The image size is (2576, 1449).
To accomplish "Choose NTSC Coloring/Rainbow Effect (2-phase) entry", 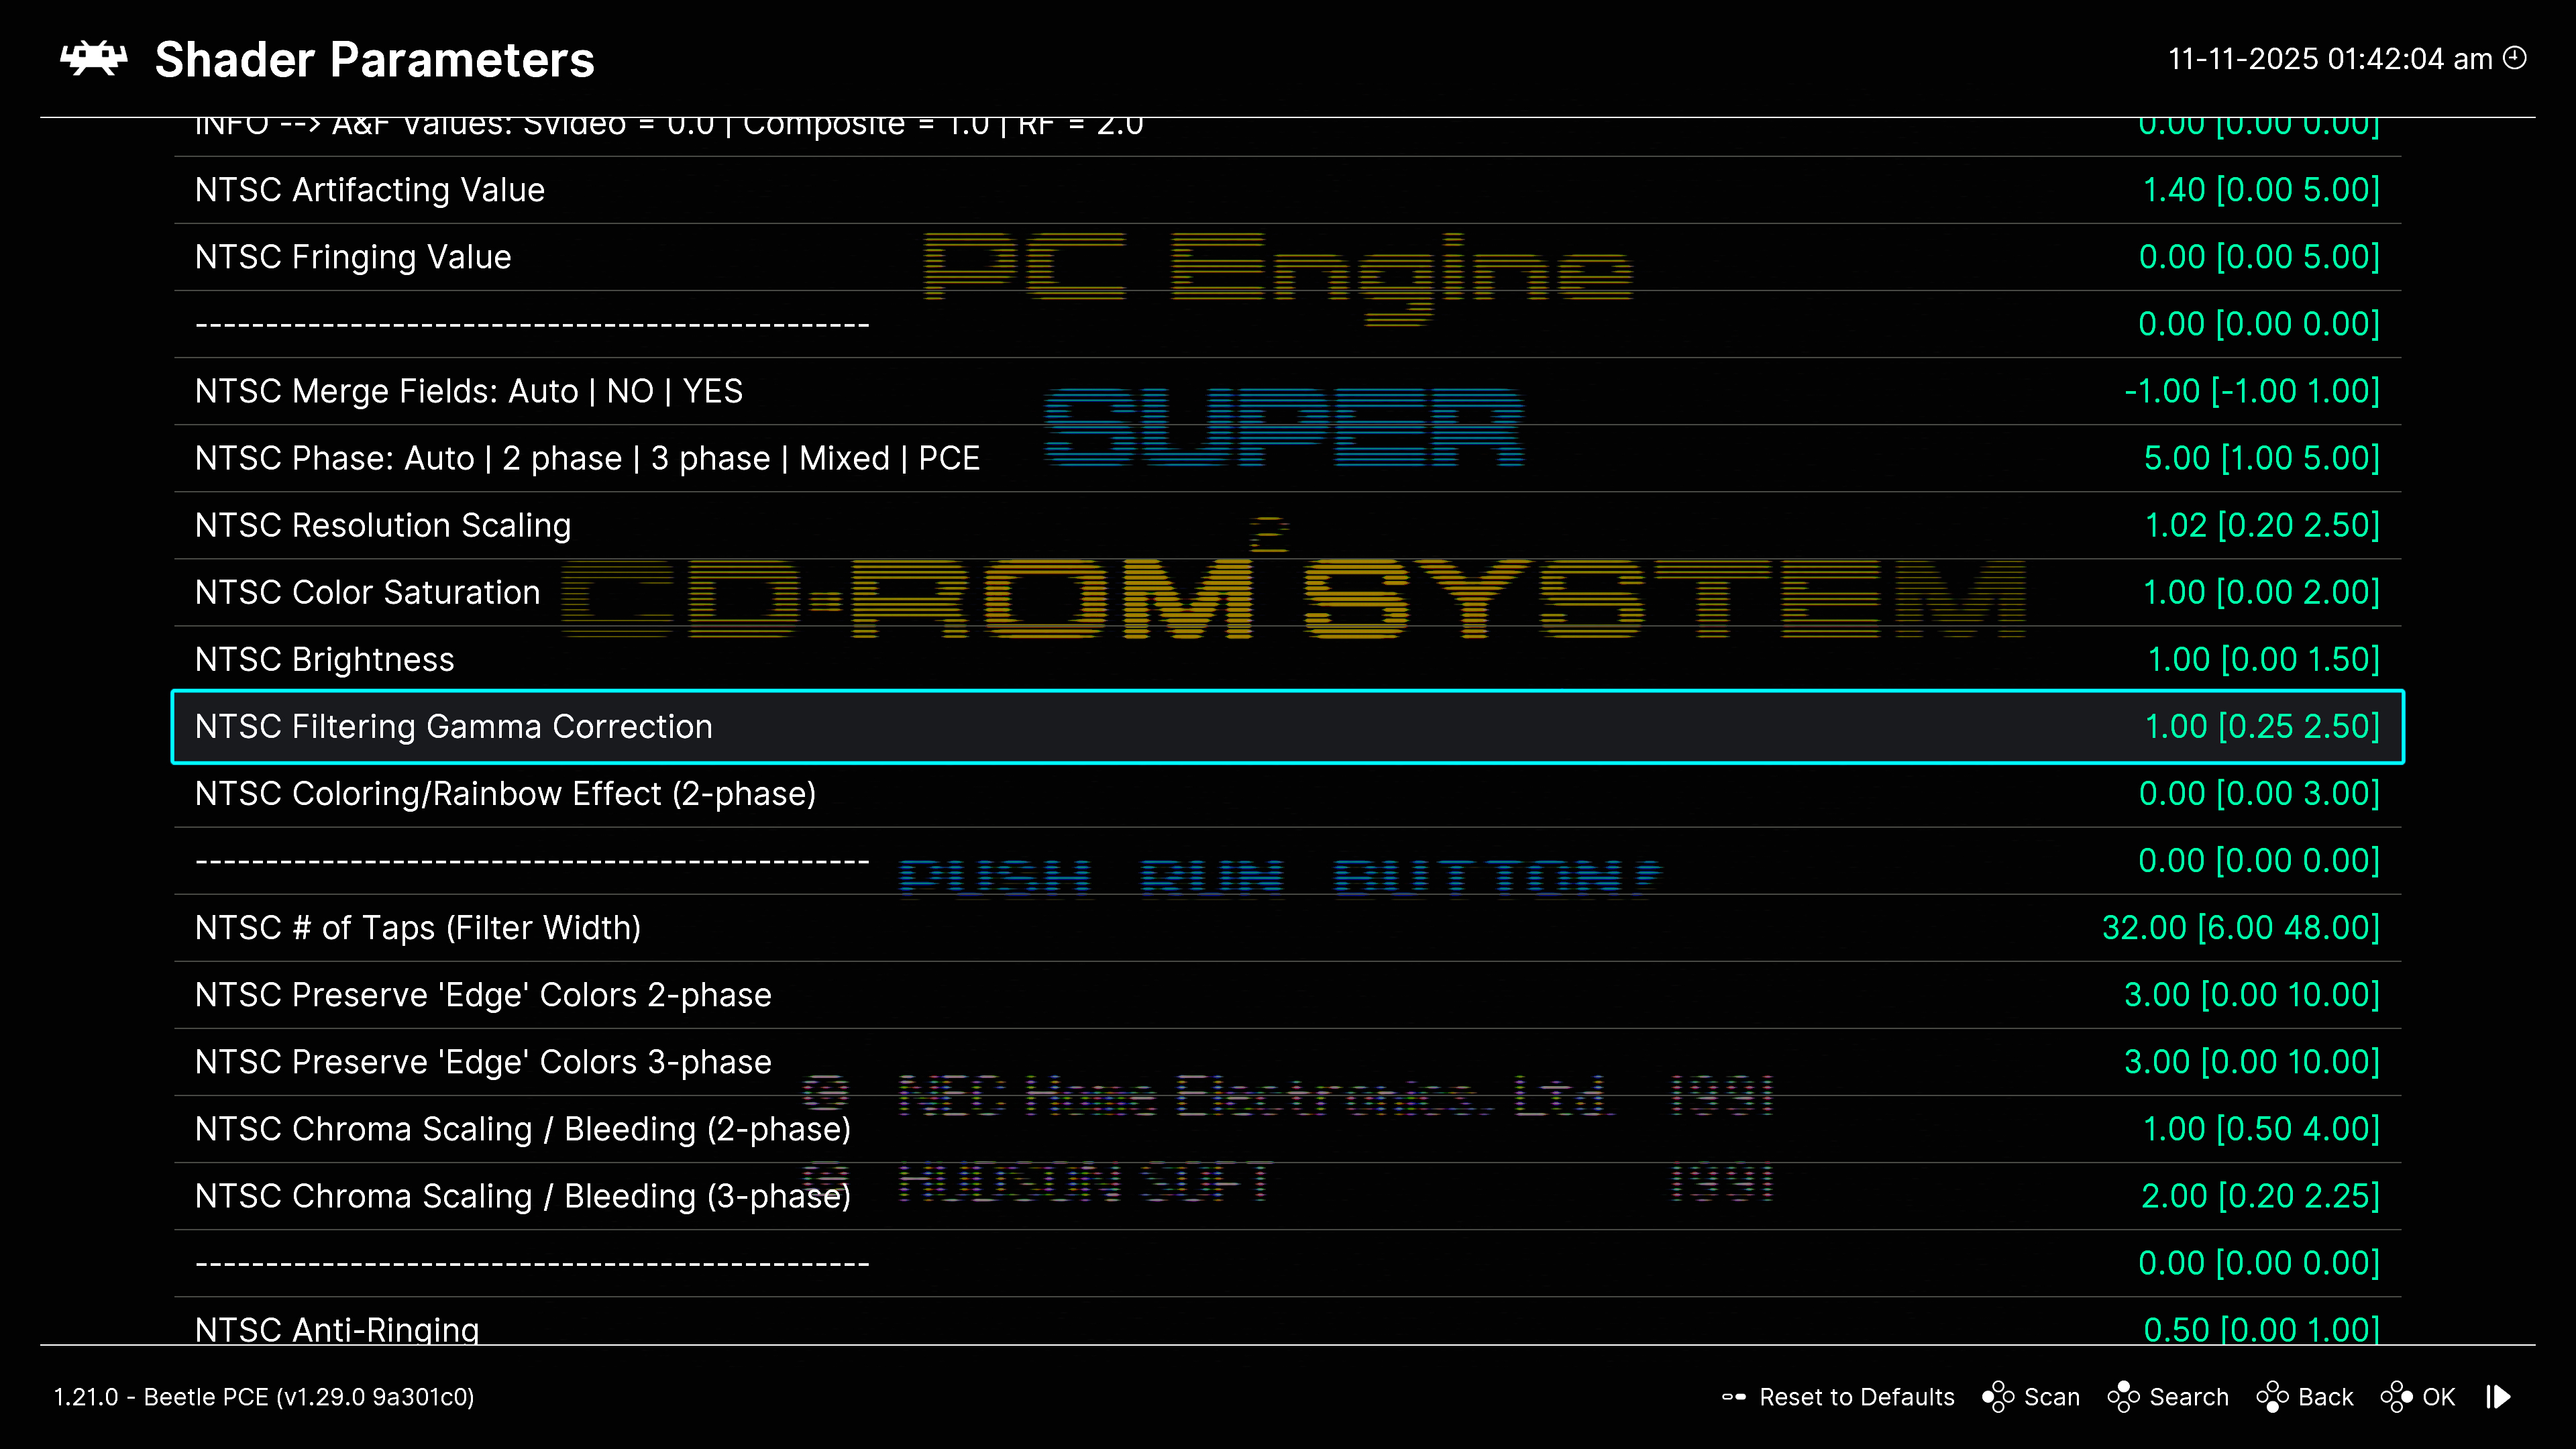I will [505, 794].
